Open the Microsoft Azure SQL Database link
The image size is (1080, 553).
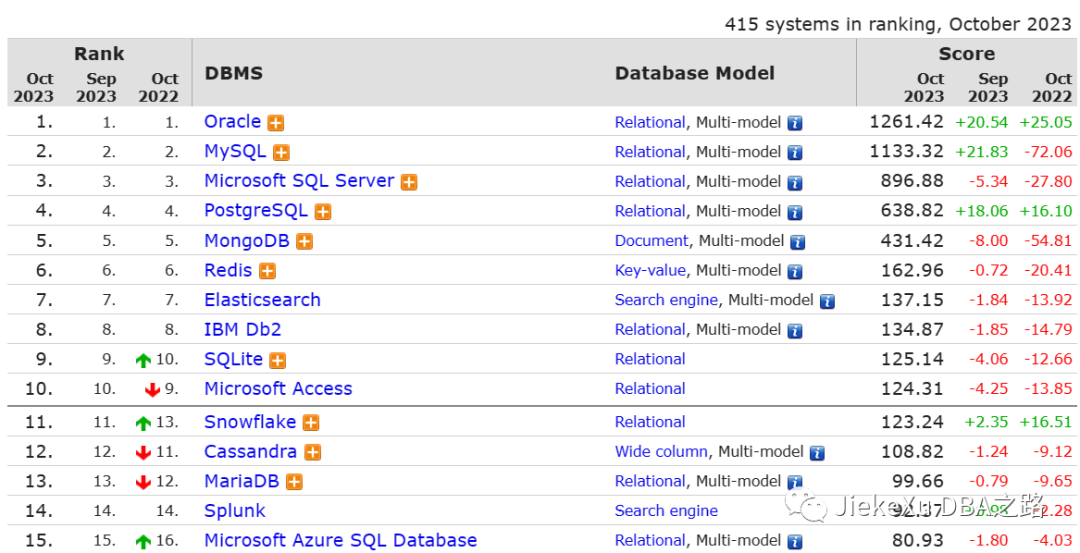coord(340,540)
